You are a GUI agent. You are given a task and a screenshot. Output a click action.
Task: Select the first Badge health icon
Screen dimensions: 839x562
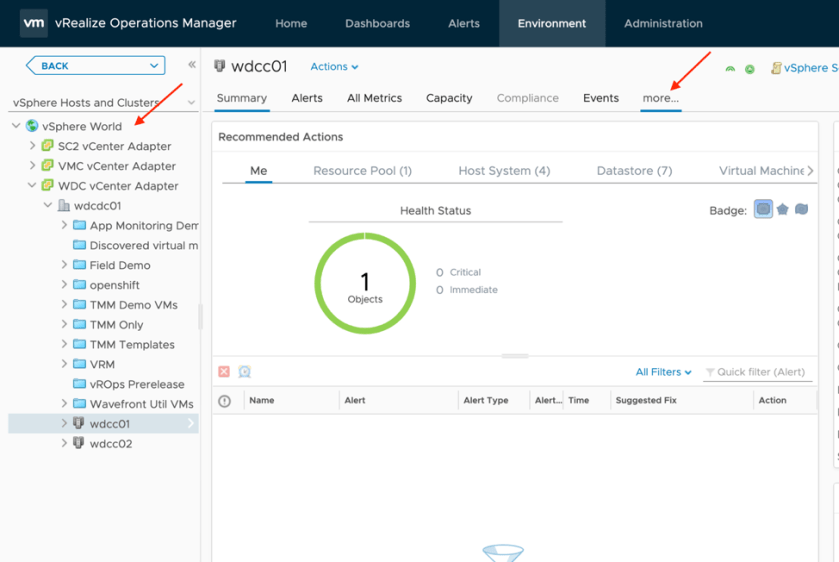click(x=763, y=210)
